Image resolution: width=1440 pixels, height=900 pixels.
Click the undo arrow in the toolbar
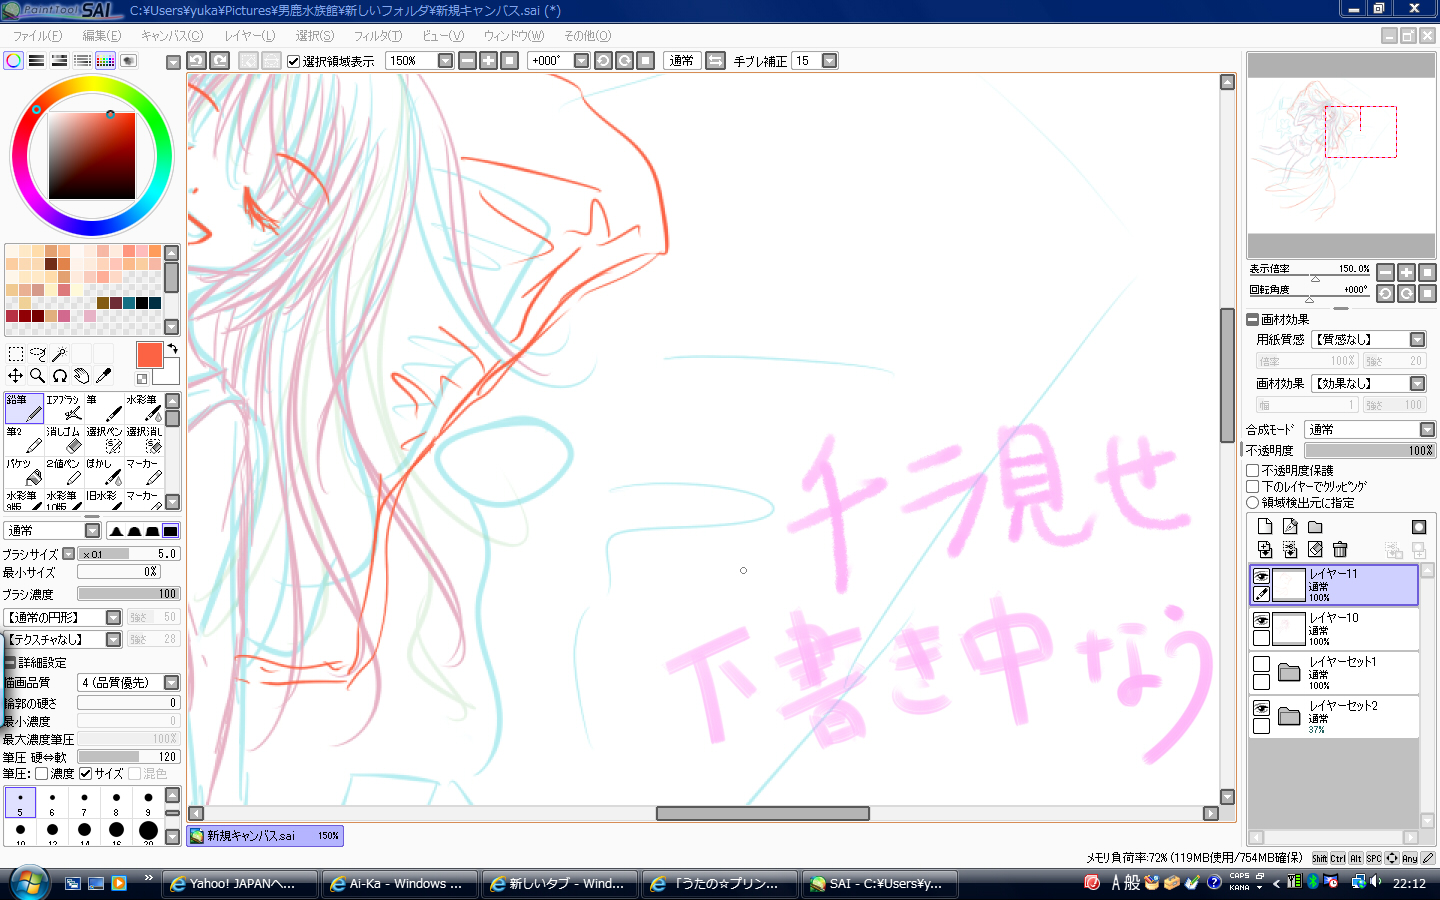pos(196,61)
